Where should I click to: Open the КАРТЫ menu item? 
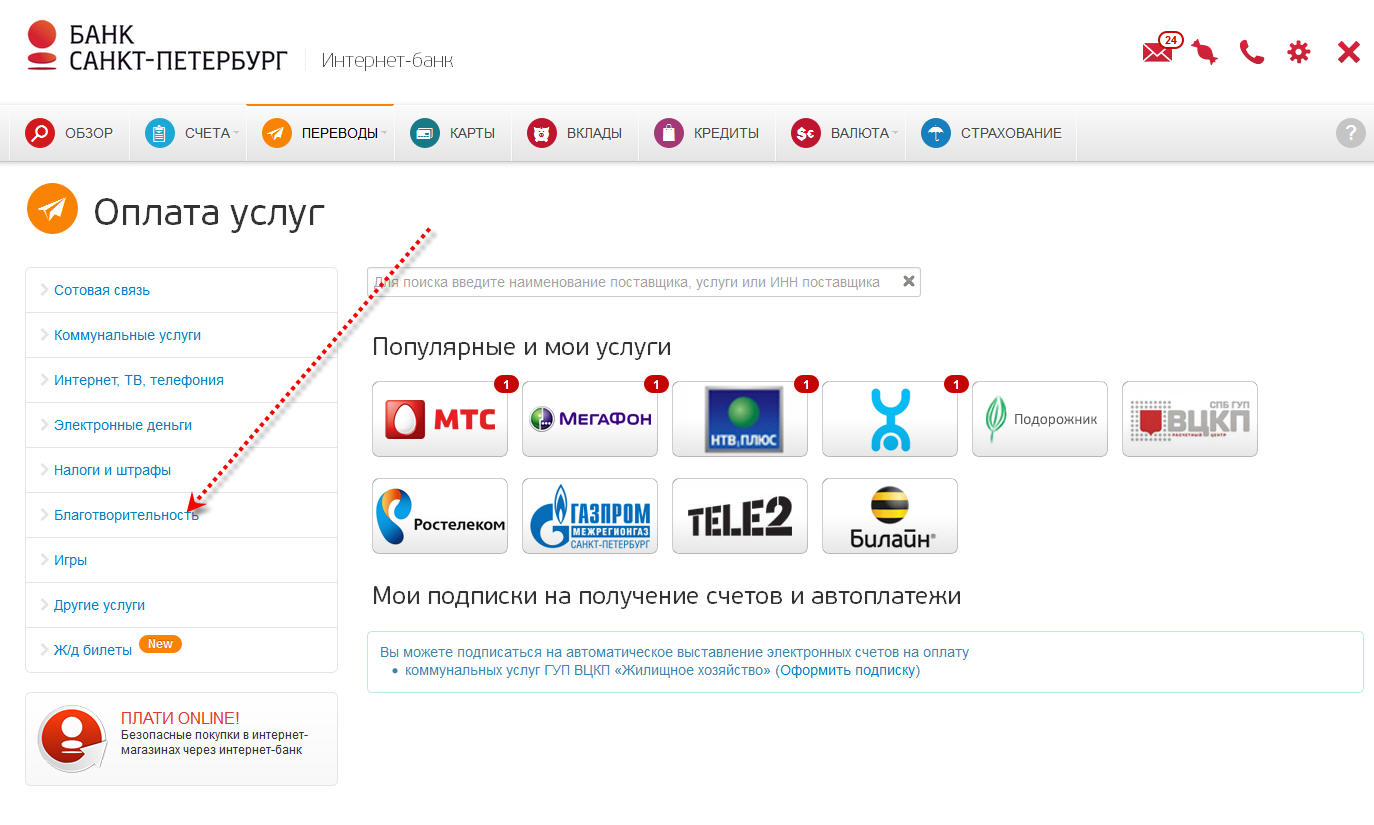pyautogui.click(x=472, y=133)
